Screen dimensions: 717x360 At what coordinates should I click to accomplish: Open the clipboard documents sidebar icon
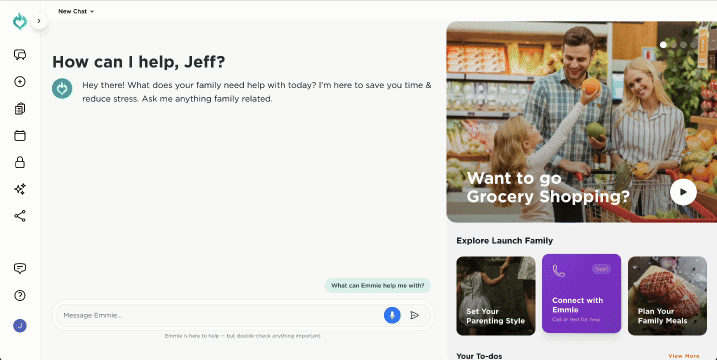tap(20, 108)
